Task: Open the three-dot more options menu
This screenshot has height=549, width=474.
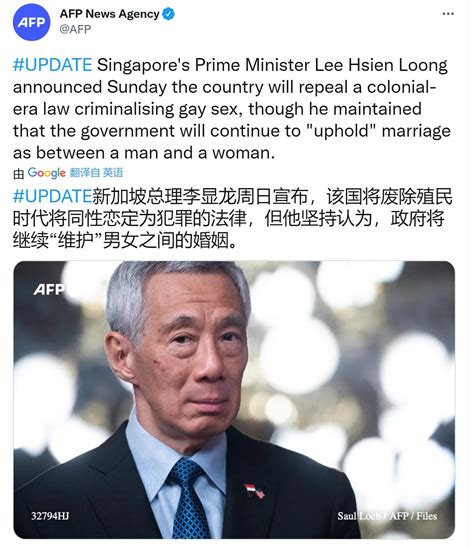Action: point(448,14)
